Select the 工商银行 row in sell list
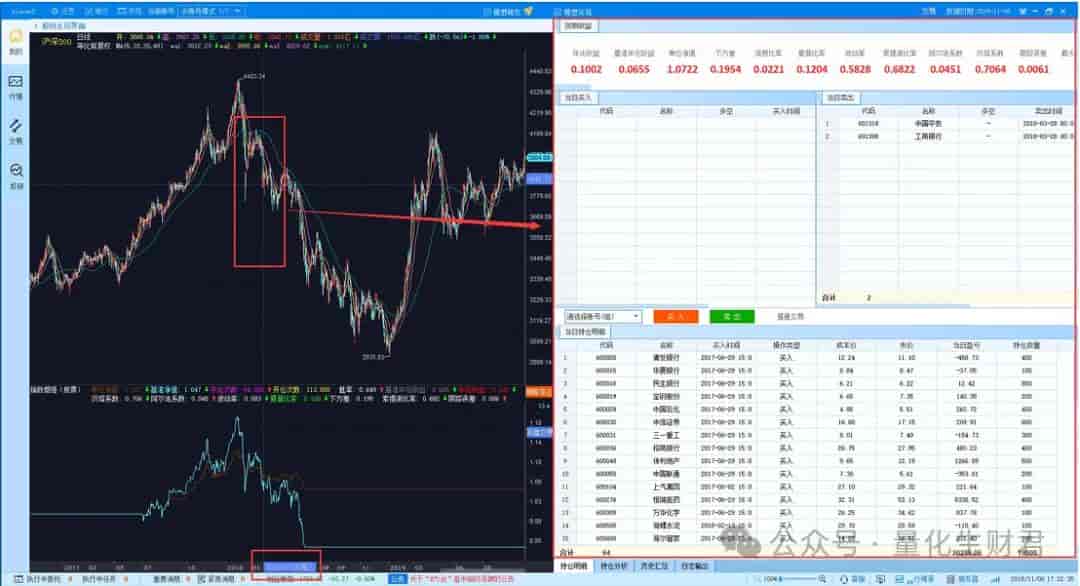The width and height of the screenshot is (1080, 586). (948, 136)
